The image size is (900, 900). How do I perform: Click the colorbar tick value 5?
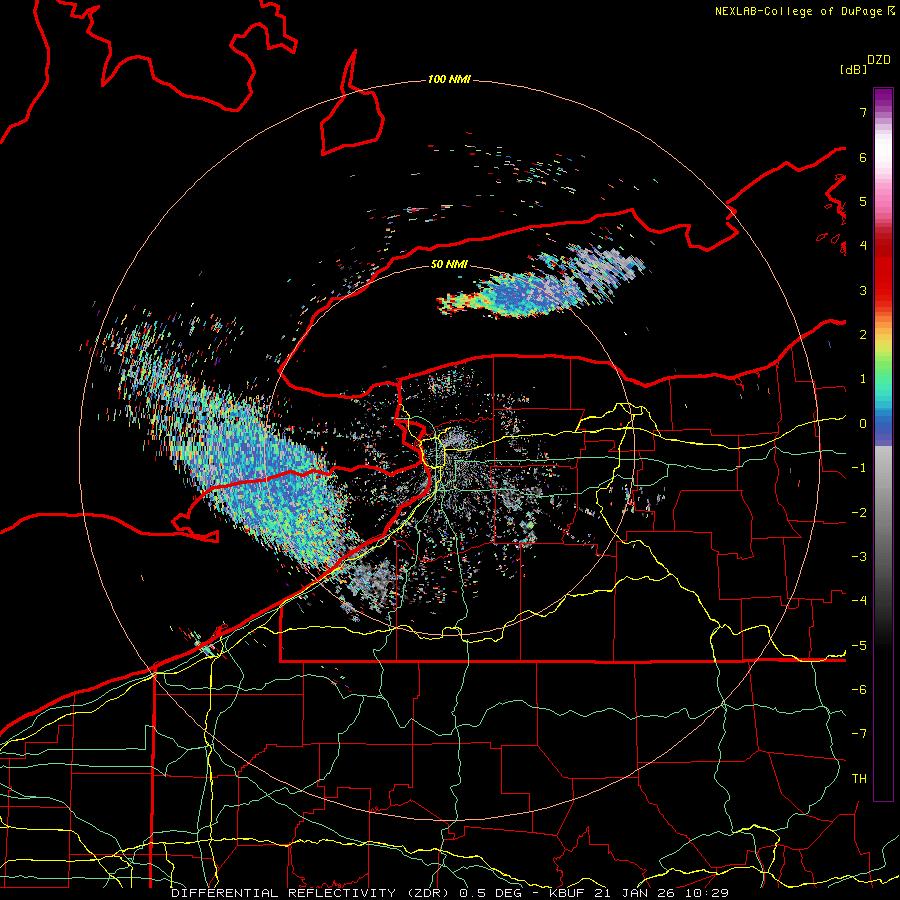(863, 201)
